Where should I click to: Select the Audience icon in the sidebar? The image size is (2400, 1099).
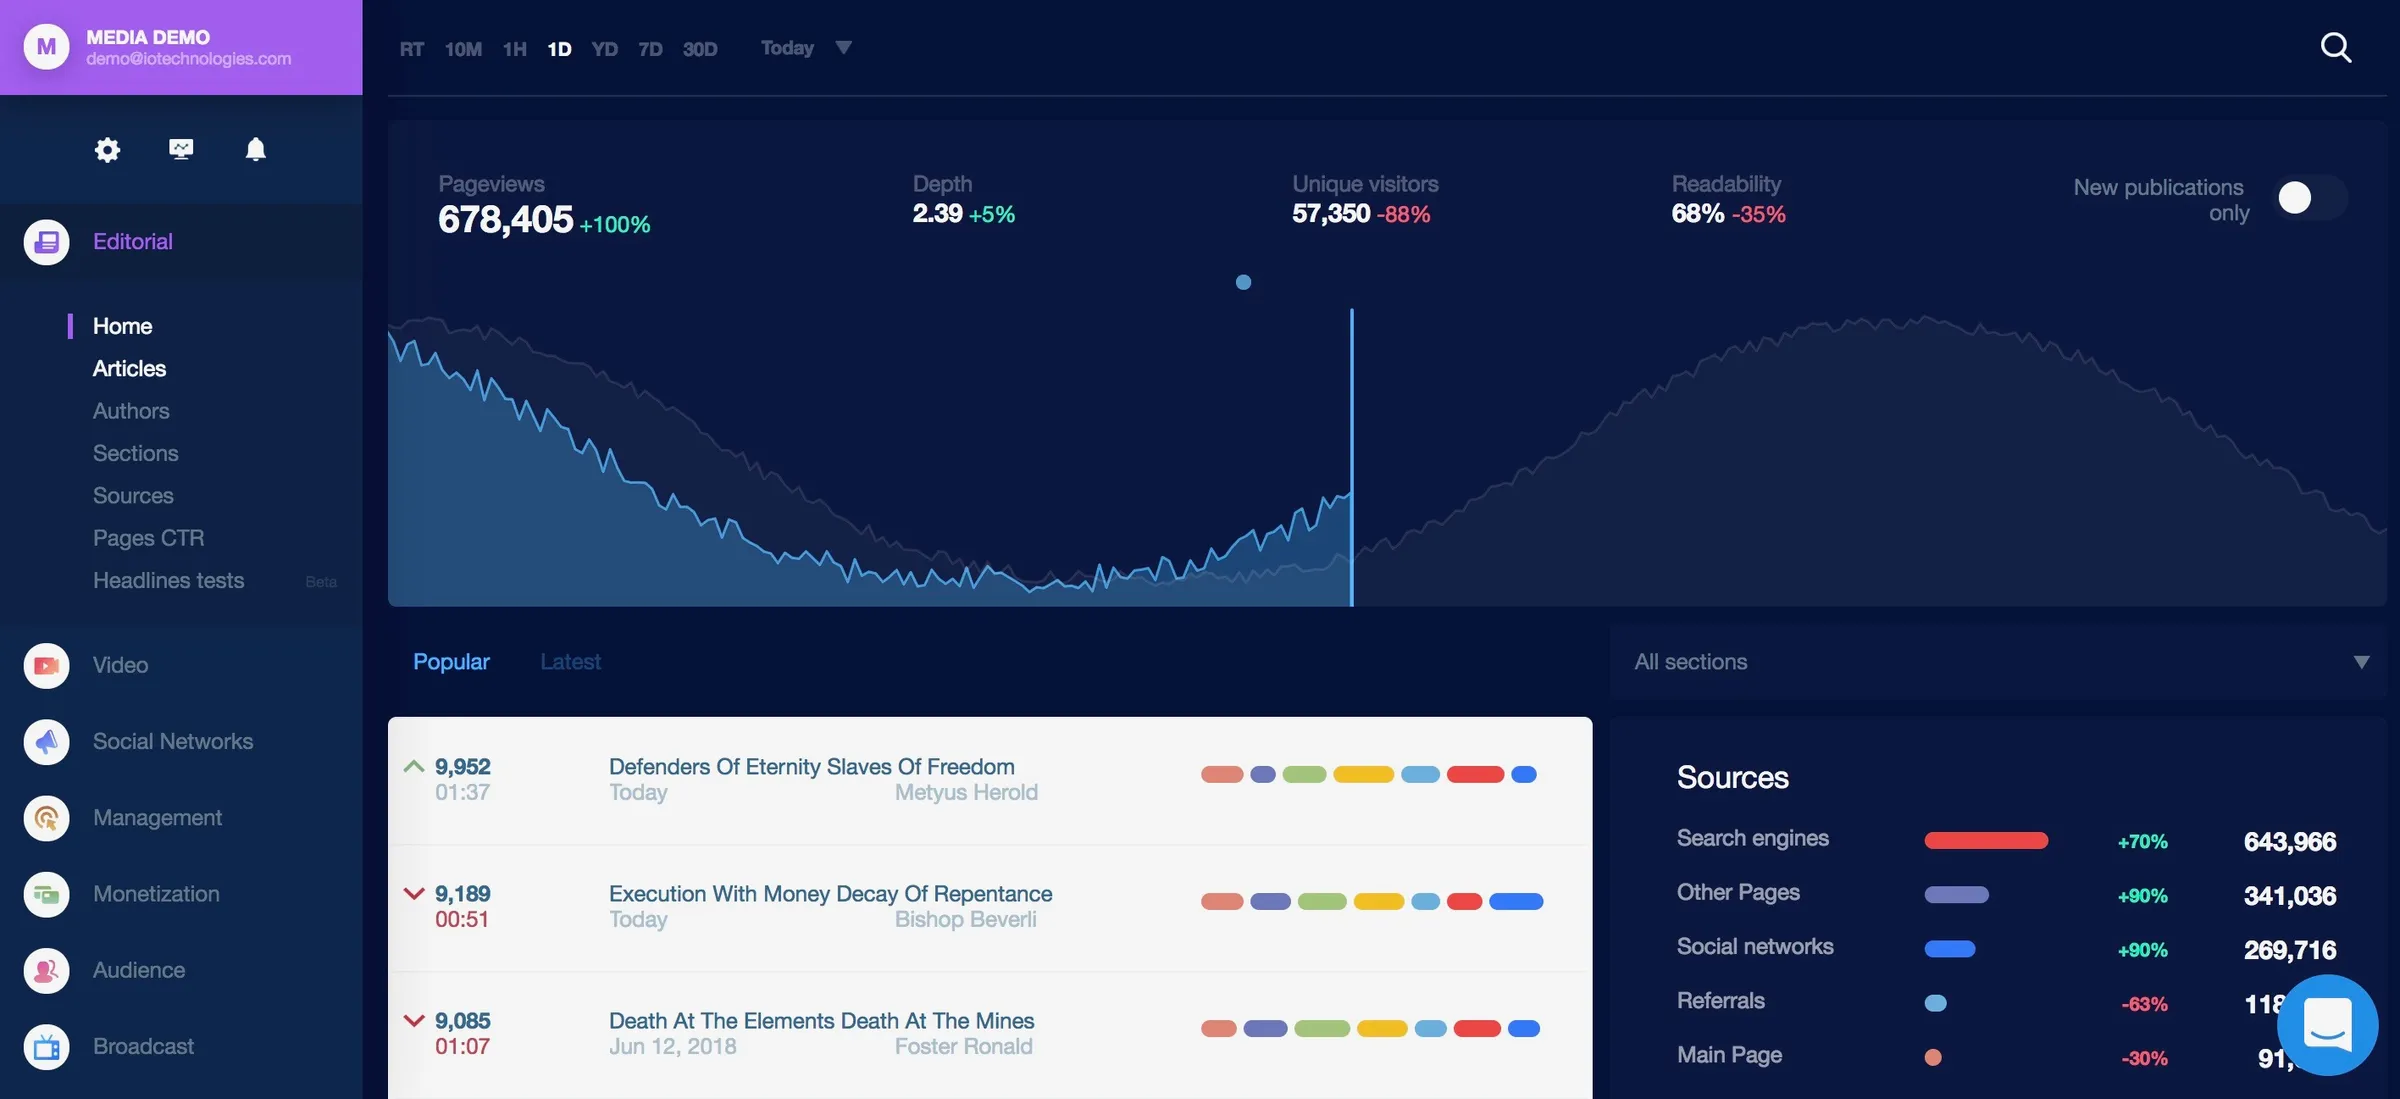[x=46, y=970]
